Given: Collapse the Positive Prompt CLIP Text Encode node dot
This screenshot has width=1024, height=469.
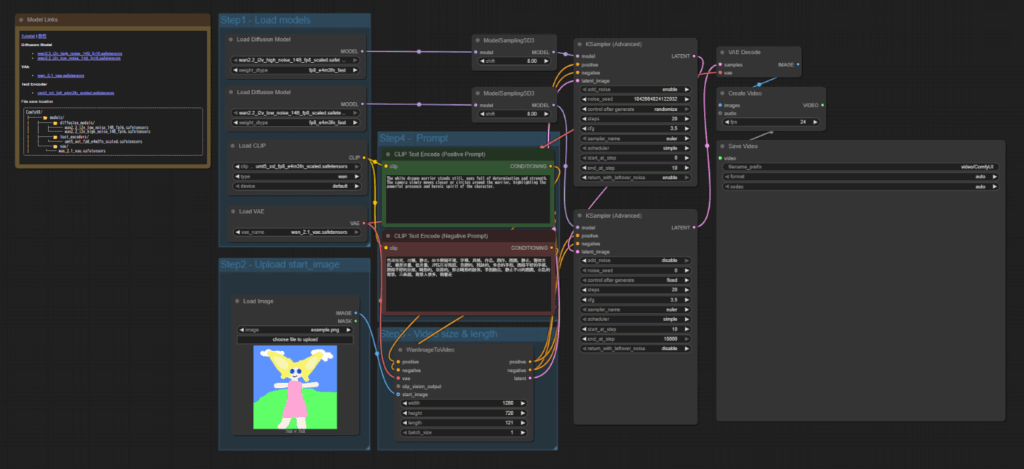Looking at the screenshot, I should (387, 154).
